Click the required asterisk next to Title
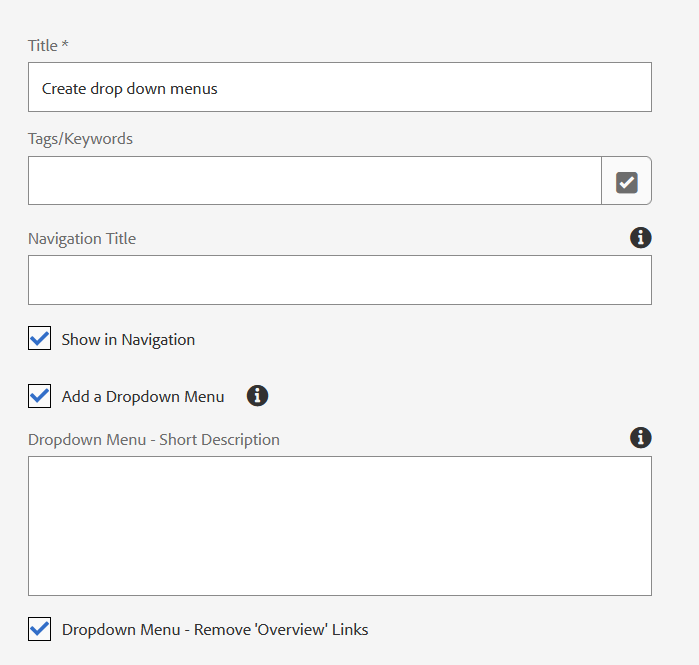 pos(65,45)
